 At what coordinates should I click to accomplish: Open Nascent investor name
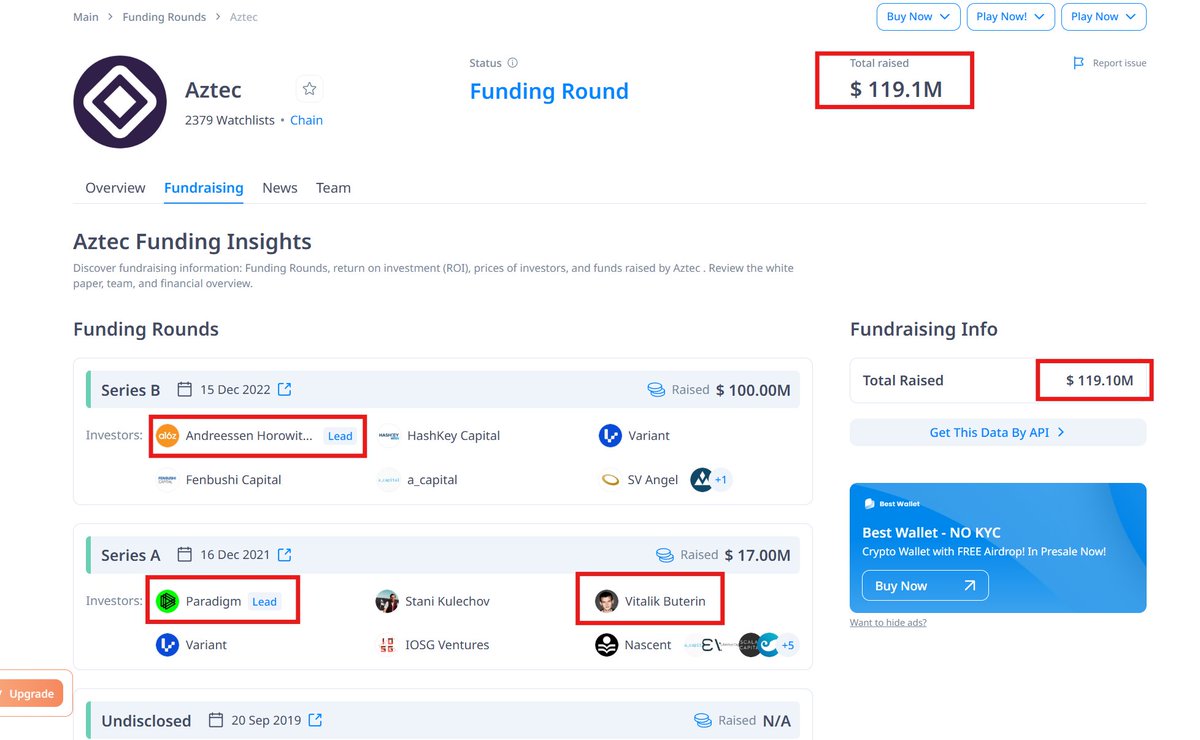pyautogui.click(x=648, y=645)
